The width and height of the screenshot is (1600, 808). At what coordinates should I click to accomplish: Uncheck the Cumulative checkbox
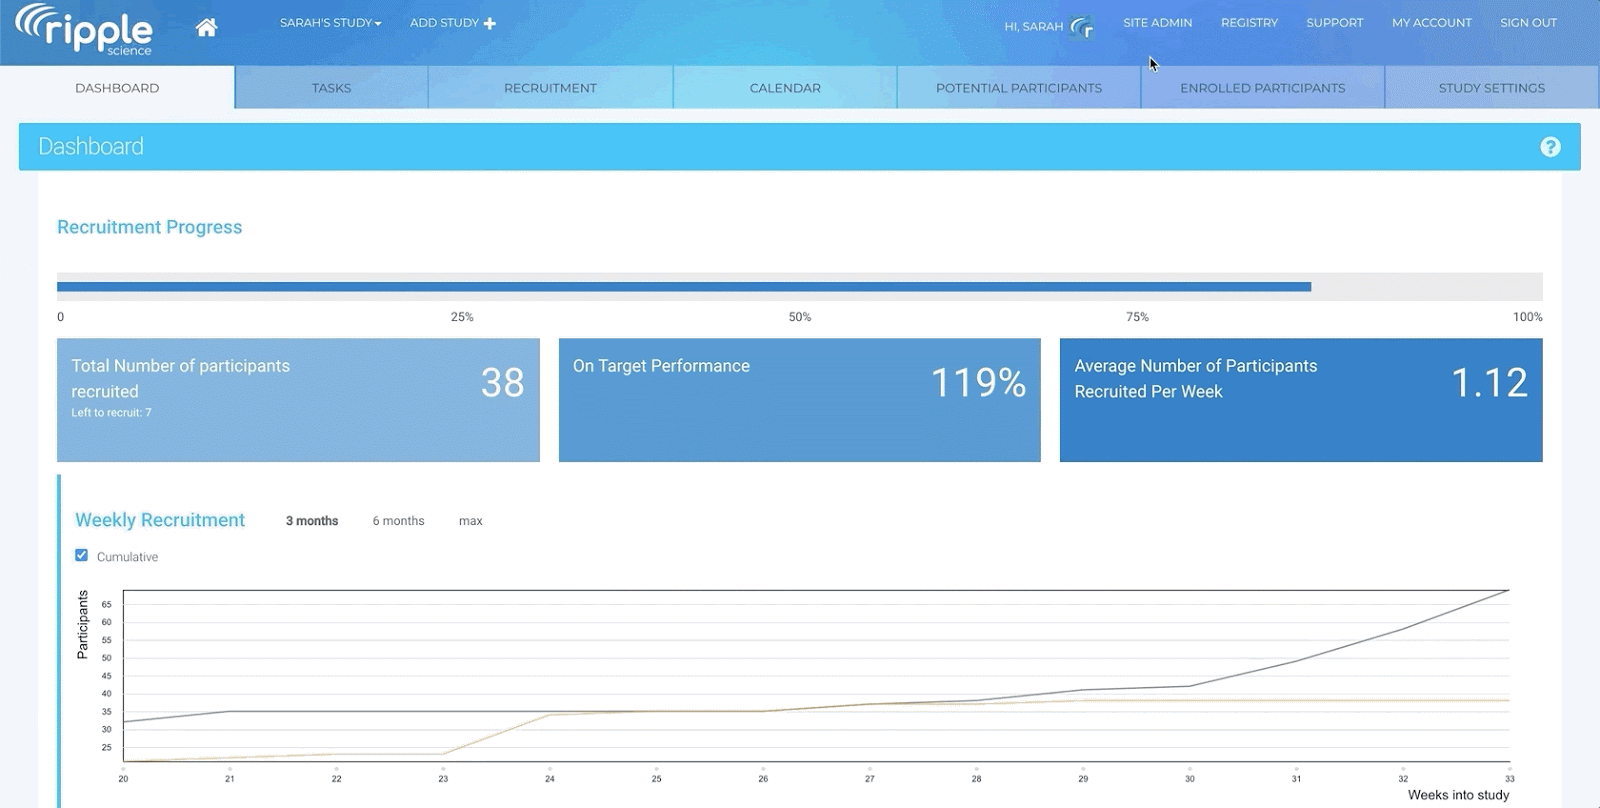coord(82,555)
